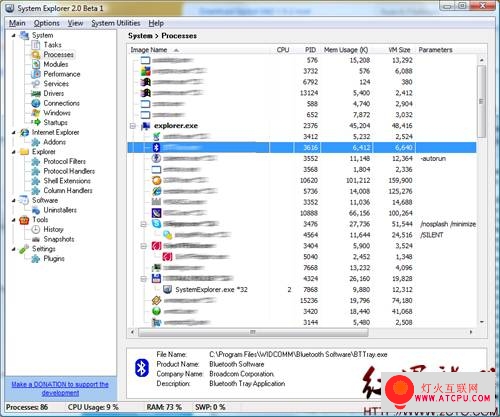Sort by VM Size column header

(x=393, y=50)
